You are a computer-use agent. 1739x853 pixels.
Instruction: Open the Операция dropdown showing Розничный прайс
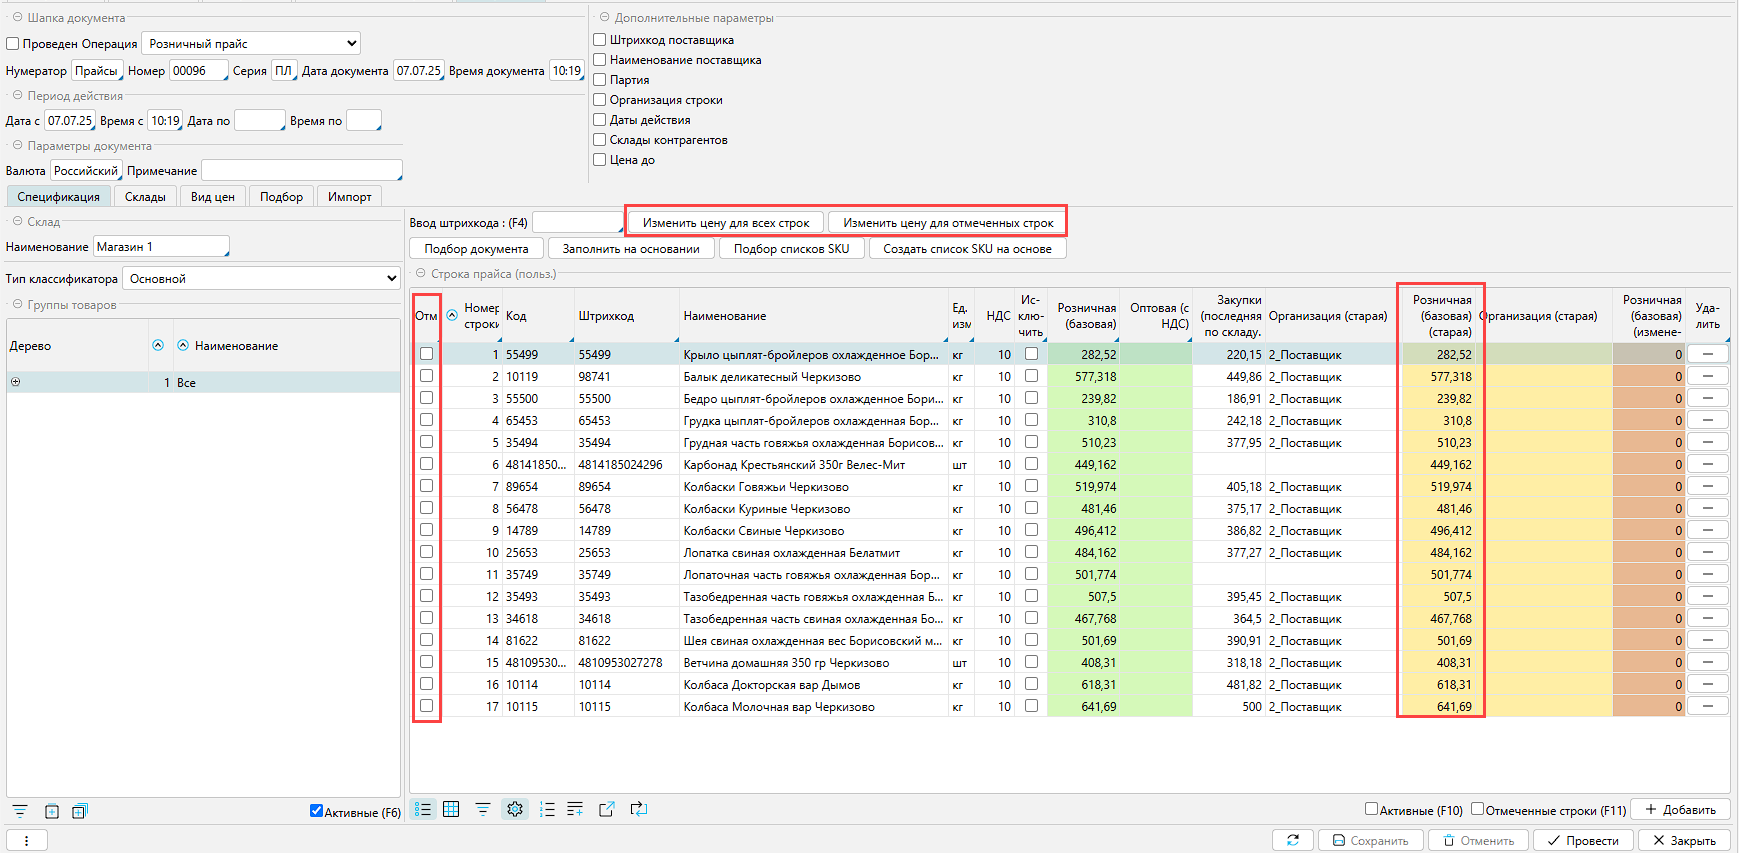(x=251, y=43)
